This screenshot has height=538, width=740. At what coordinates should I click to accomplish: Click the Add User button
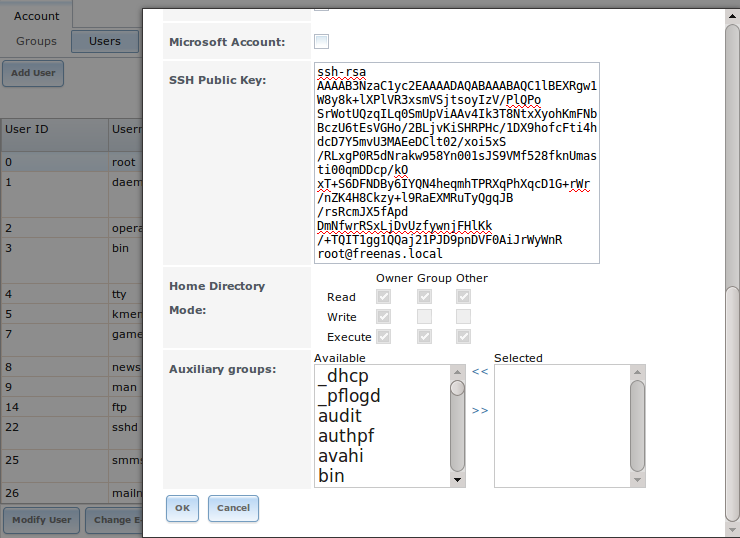tap(33, 73)
